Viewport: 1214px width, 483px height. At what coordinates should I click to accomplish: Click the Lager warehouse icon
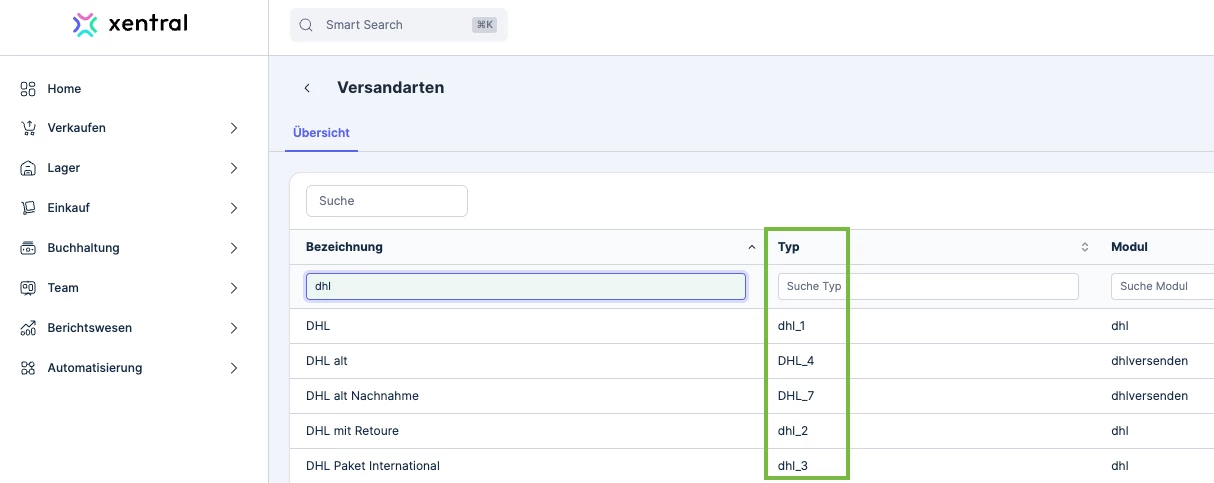[x=28, y=168]
